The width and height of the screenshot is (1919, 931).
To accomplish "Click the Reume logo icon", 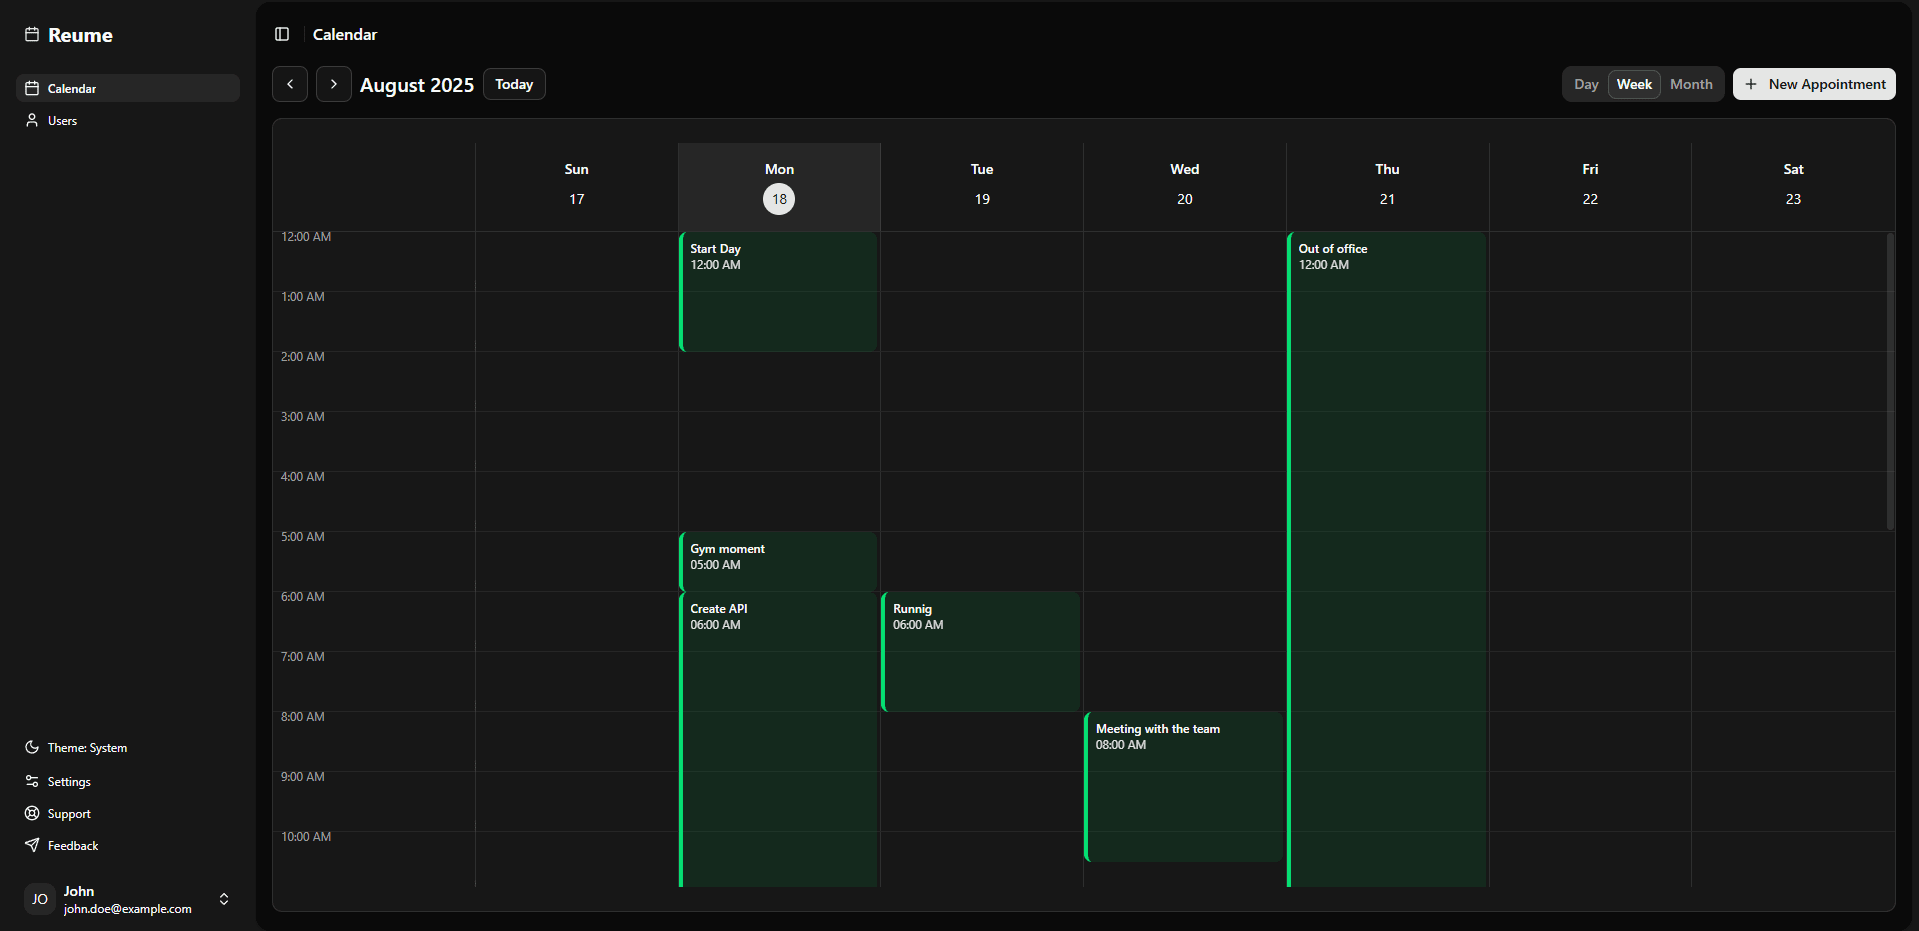I will click(x=32, y=35).
